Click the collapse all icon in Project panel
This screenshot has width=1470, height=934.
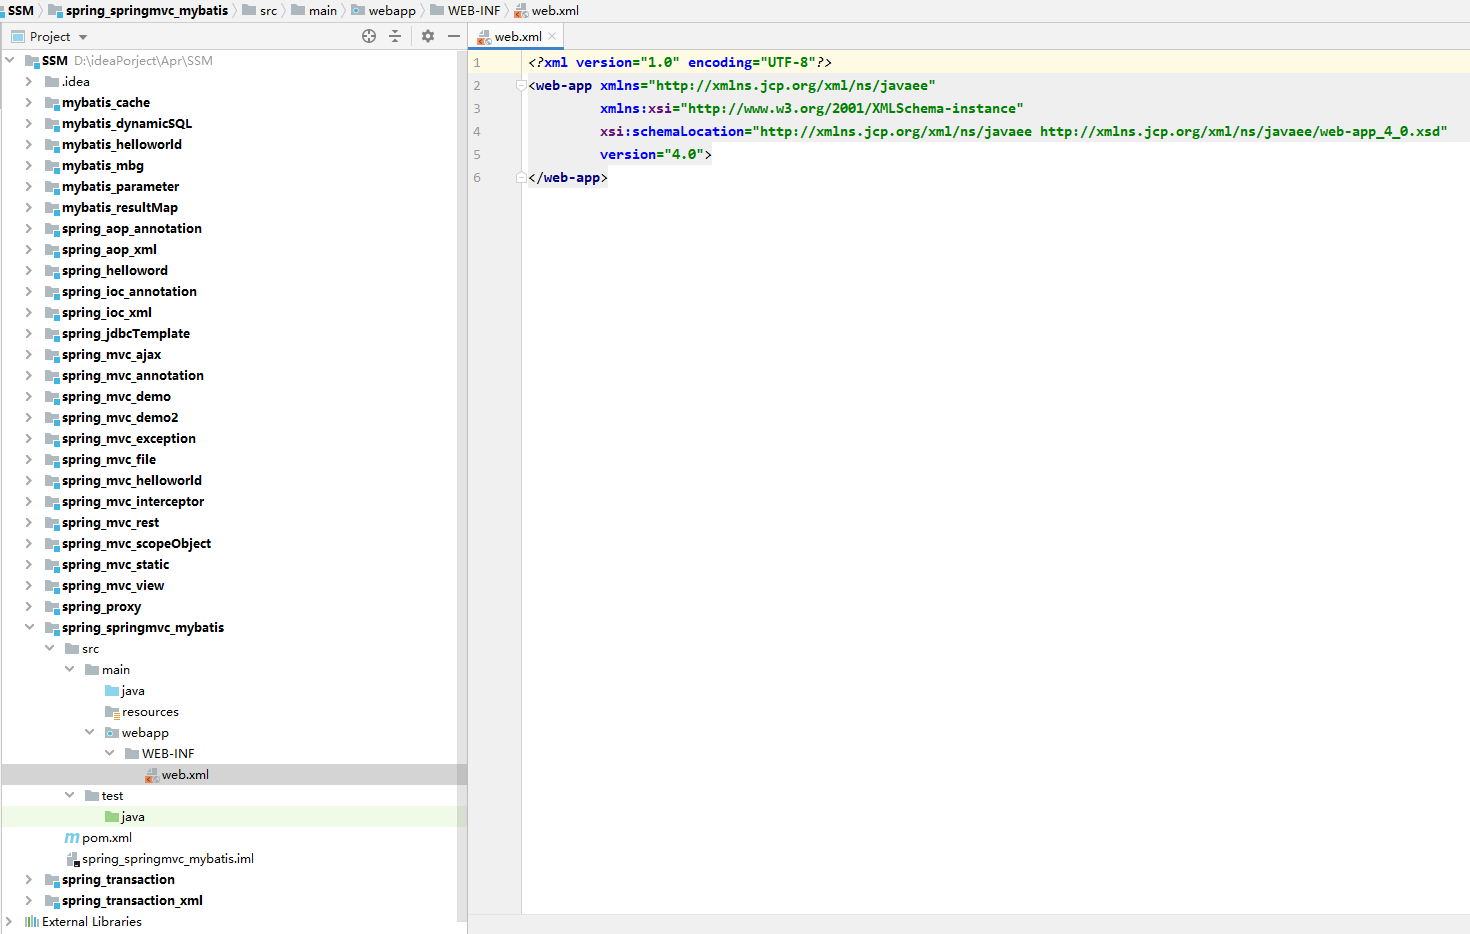395,36
